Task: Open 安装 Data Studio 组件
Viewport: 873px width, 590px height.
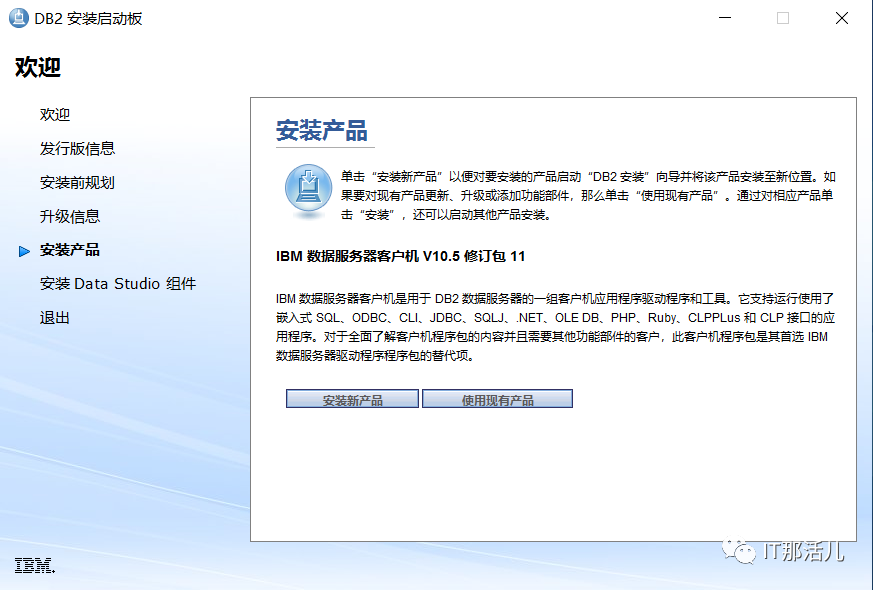Action: tap(118, 284)
